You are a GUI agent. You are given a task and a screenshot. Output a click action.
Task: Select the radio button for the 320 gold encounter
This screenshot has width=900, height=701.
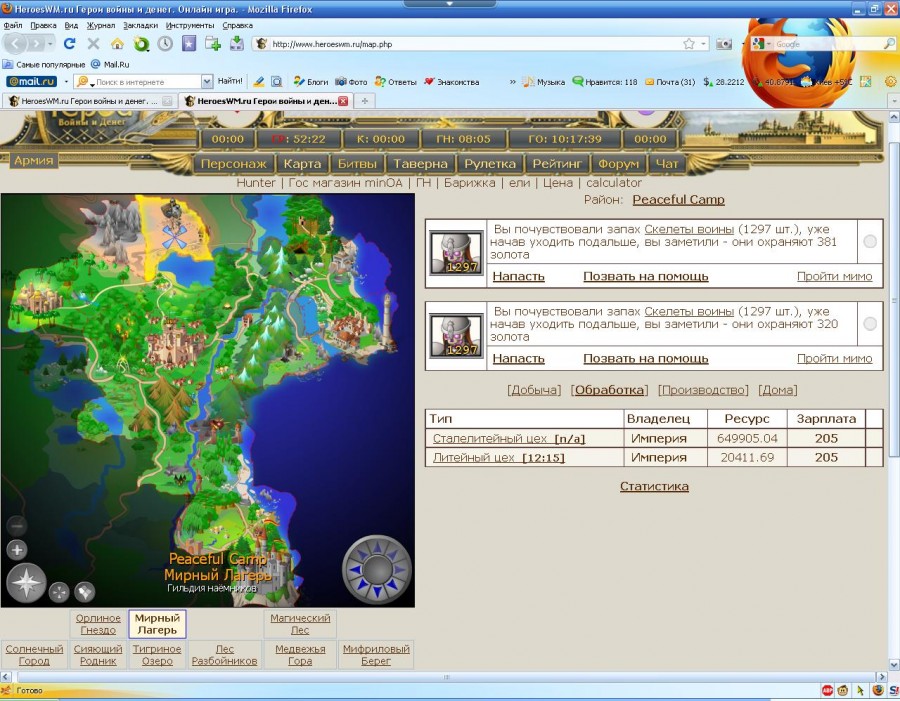[870, 324]
